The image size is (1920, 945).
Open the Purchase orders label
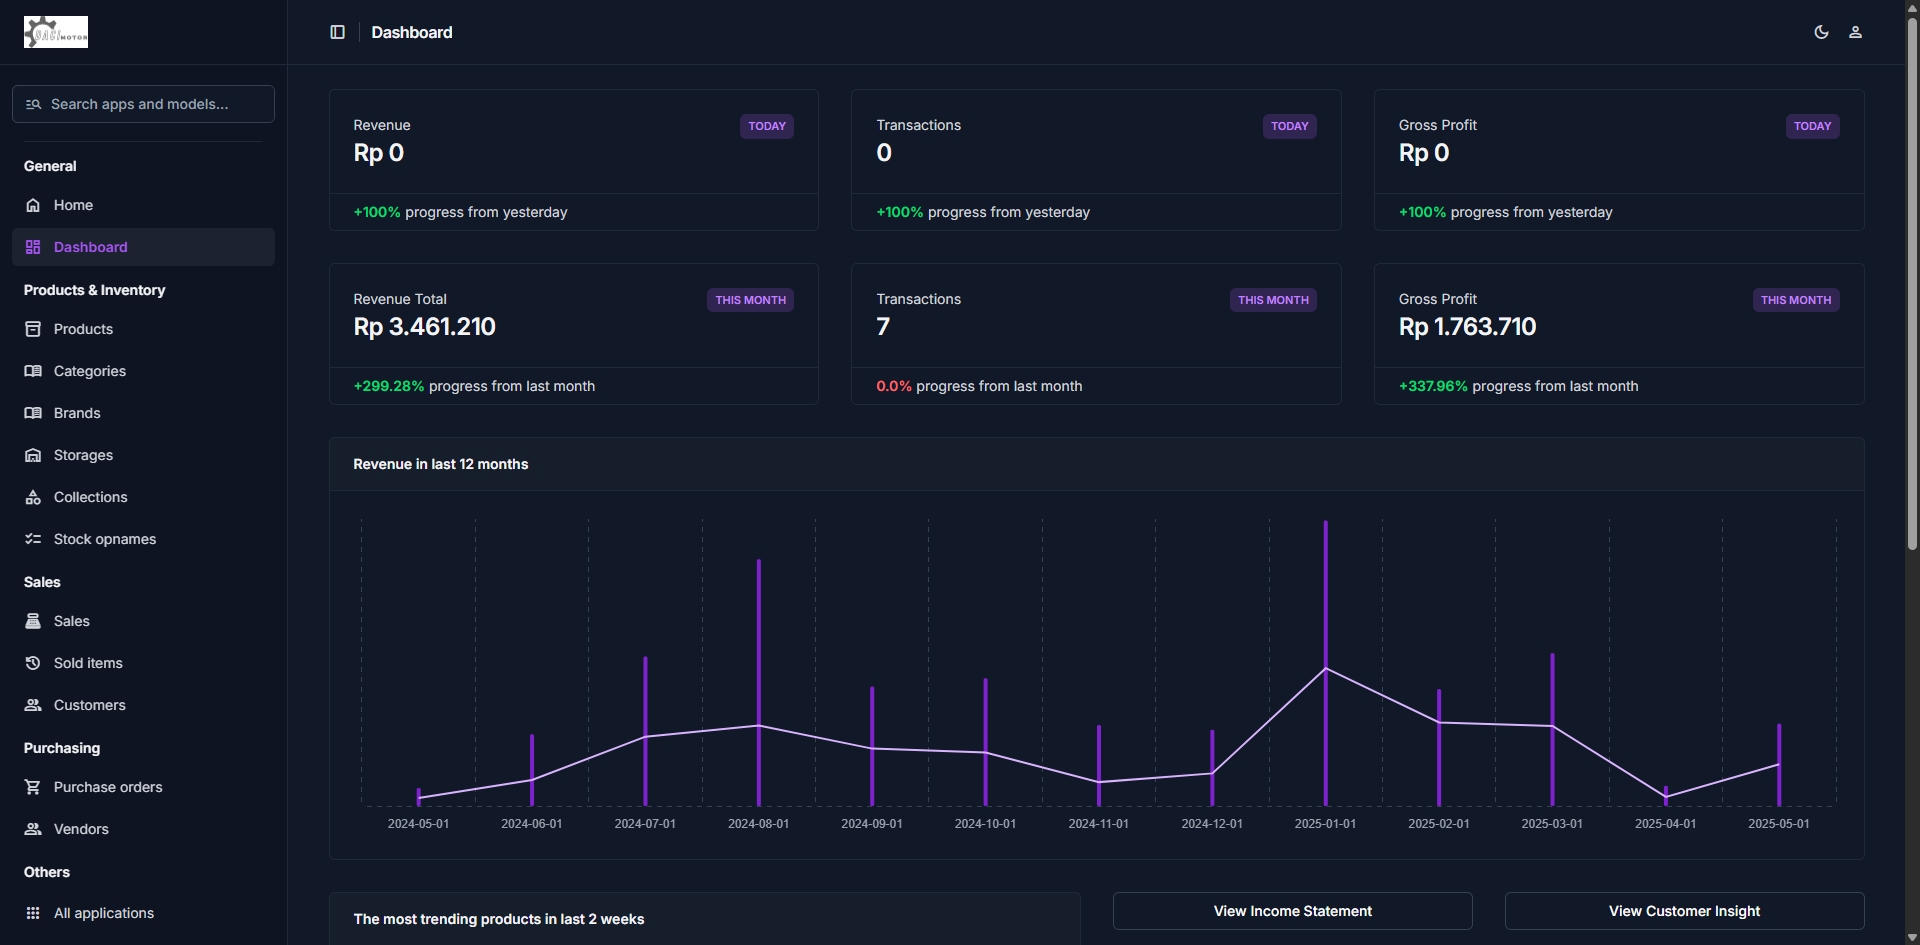pos(108,787)
